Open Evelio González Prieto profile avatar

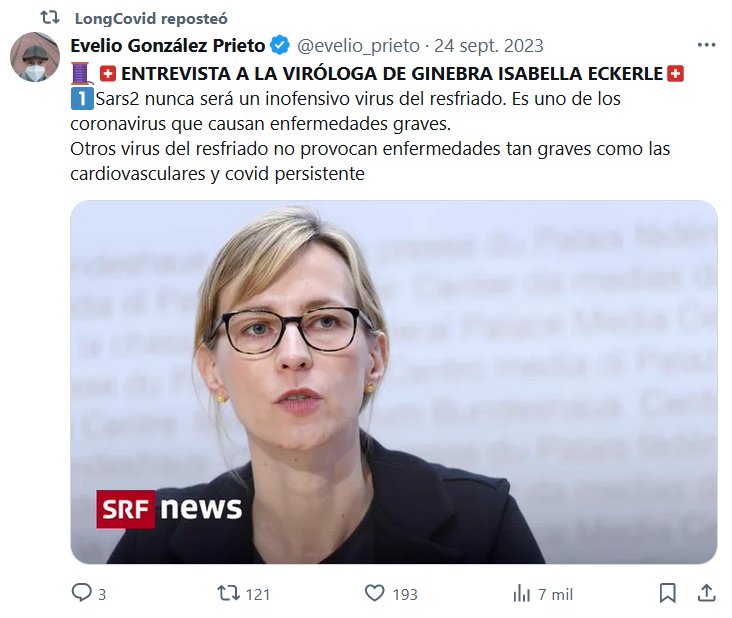point(35,57)
